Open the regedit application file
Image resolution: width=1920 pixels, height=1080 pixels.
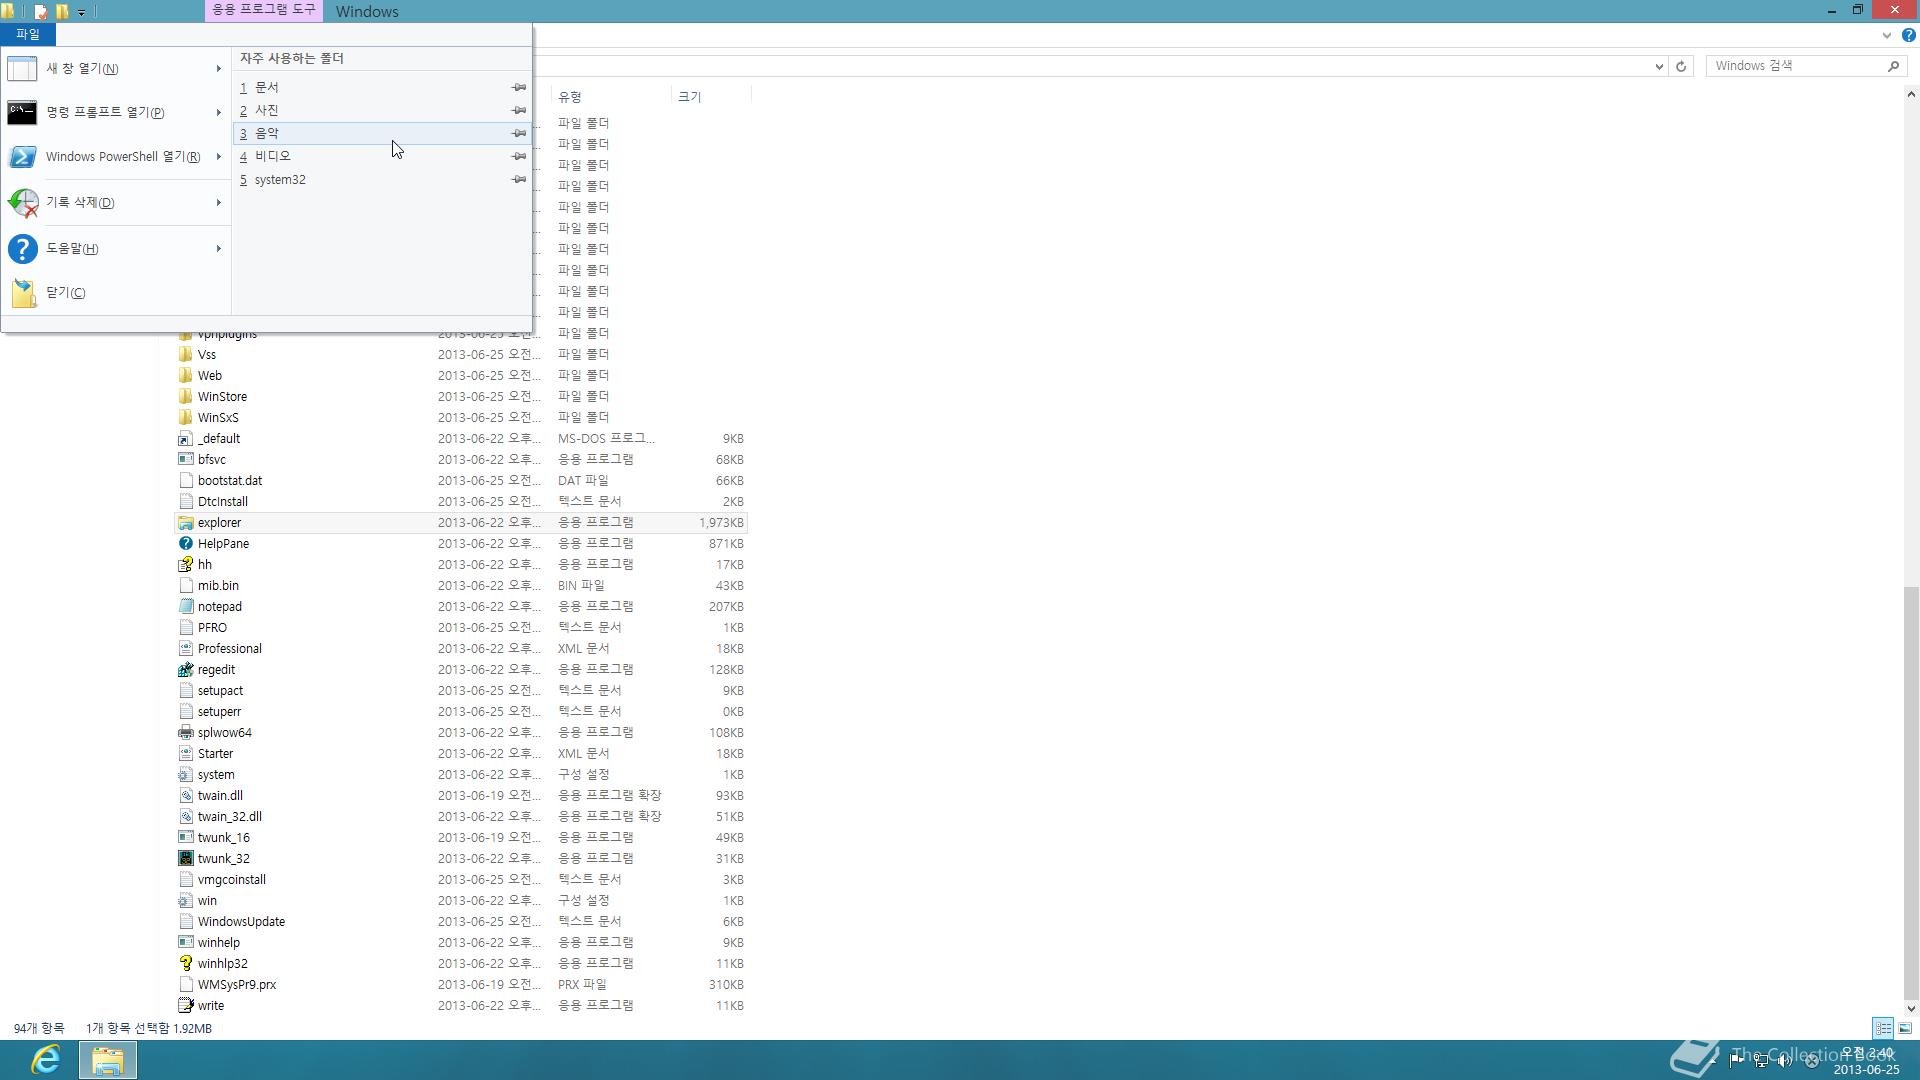(x=216, y=670)
